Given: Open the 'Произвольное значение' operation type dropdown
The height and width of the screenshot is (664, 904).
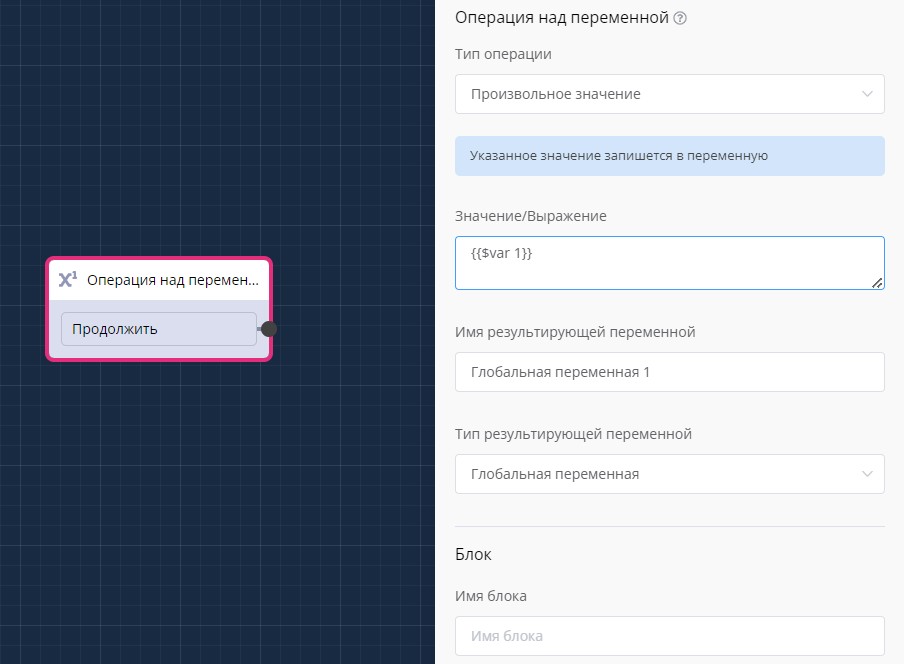Looking at the screenshot, I should click(660, 94).
